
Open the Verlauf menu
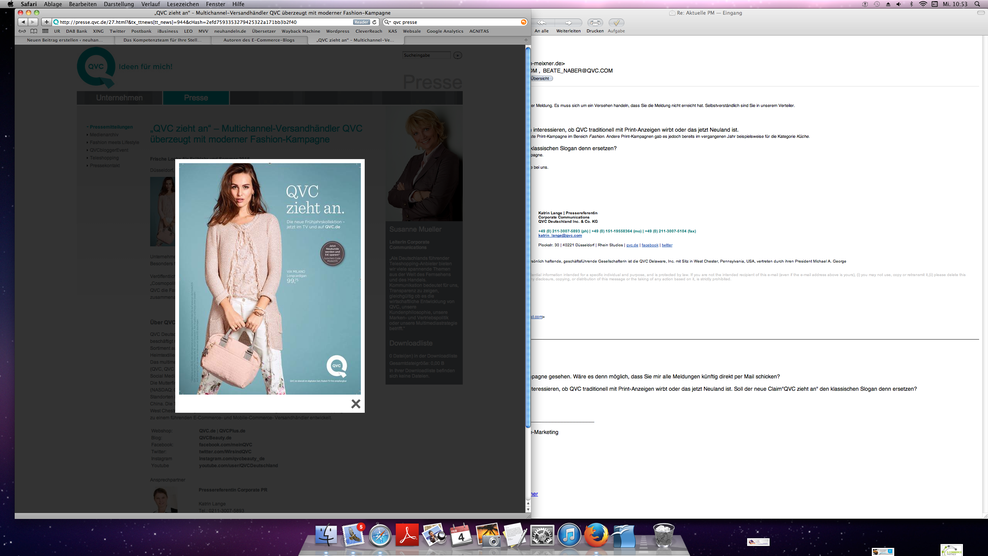tap(150, 4)
